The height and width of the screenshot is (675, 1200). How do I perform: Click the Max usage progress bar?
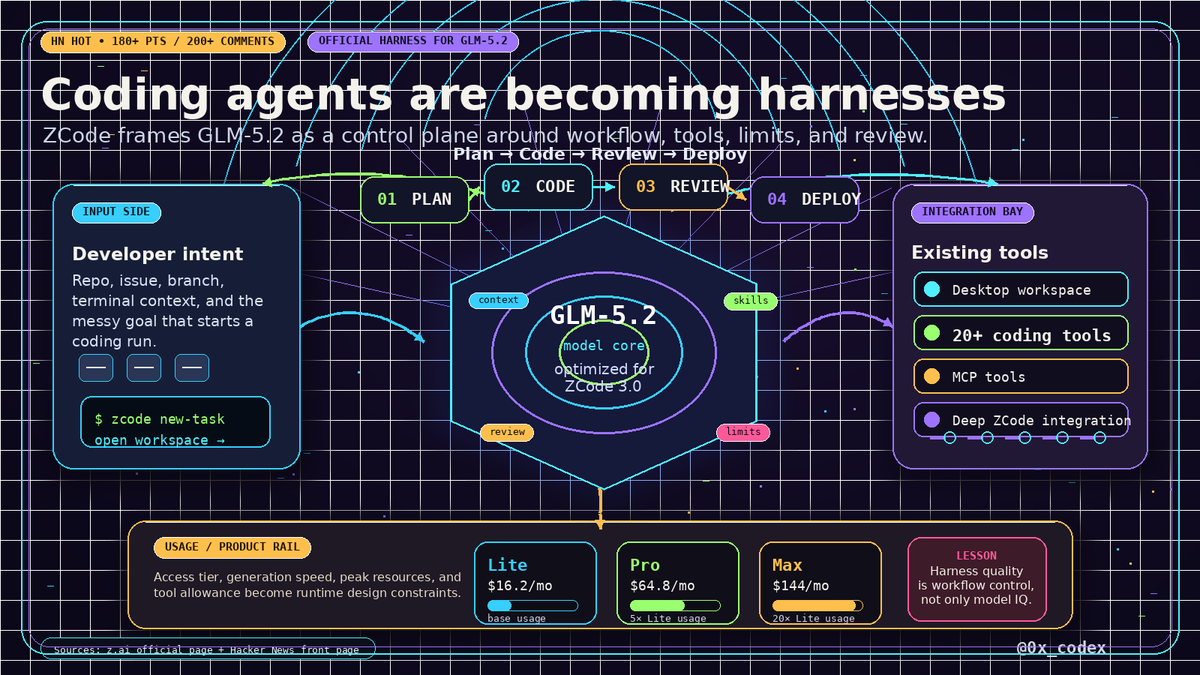pos(818,605)
